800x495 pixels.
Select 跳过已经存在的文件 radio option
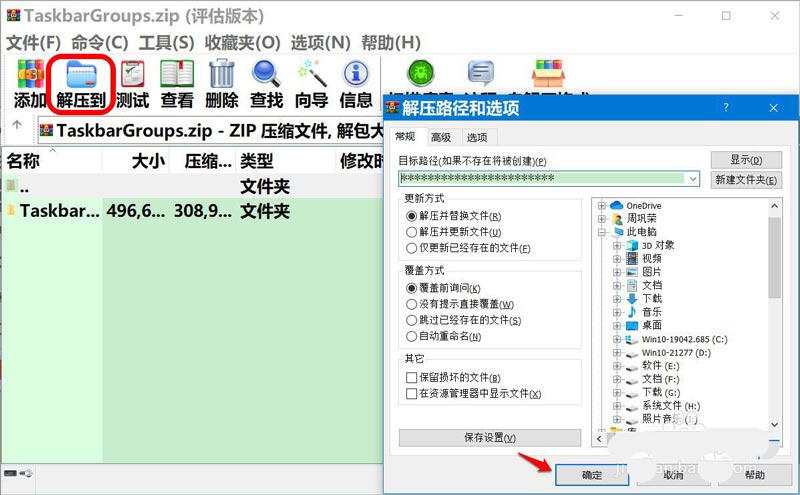[464, 320]
